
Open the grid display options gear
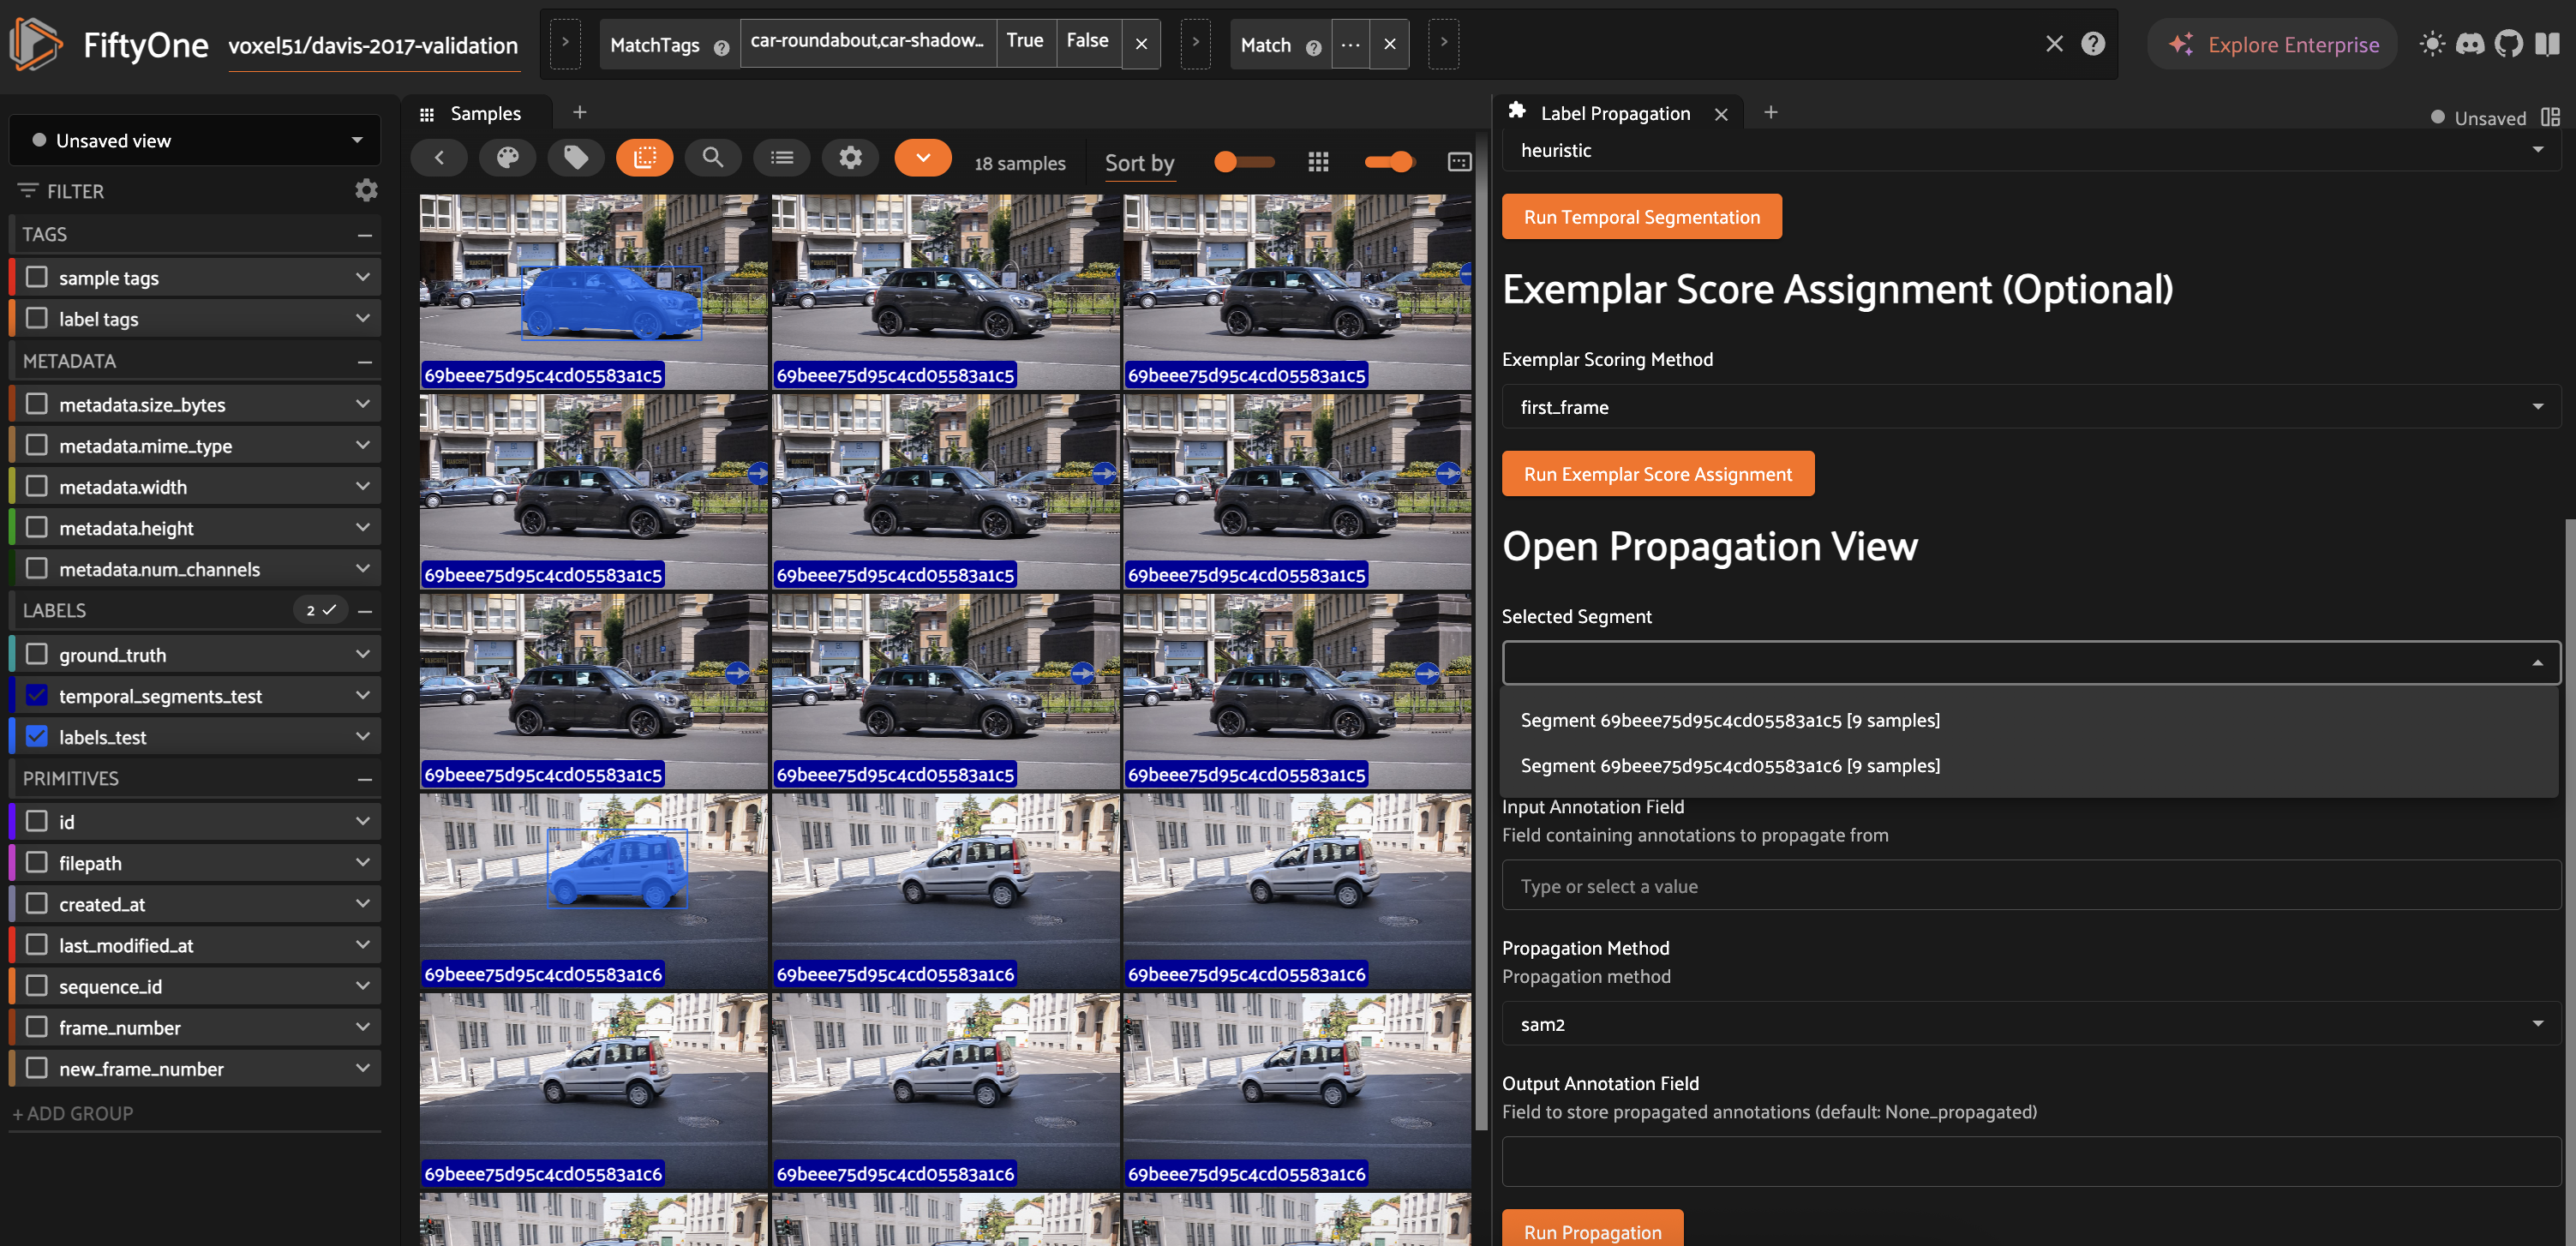pyautogui.click(x=850, y=158)
